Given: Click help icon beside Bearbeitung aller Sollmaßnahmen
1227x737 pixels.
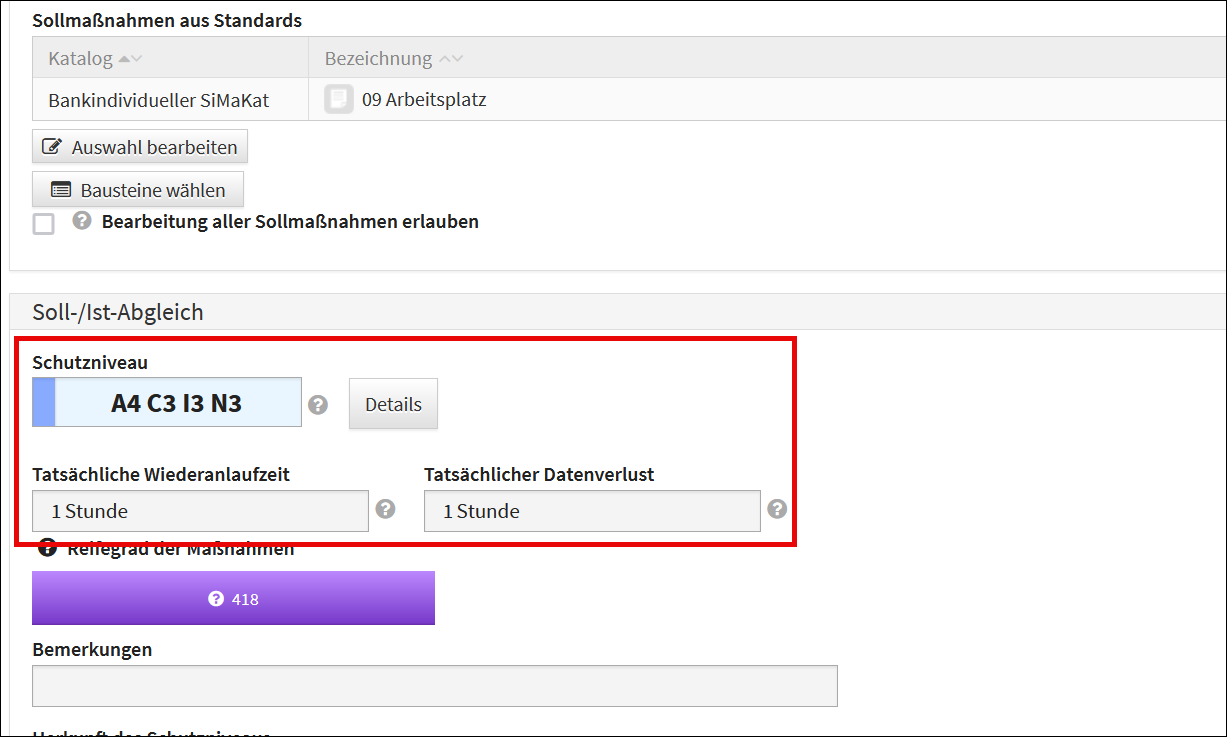Looking at the screenshot, I should point(82,221).
